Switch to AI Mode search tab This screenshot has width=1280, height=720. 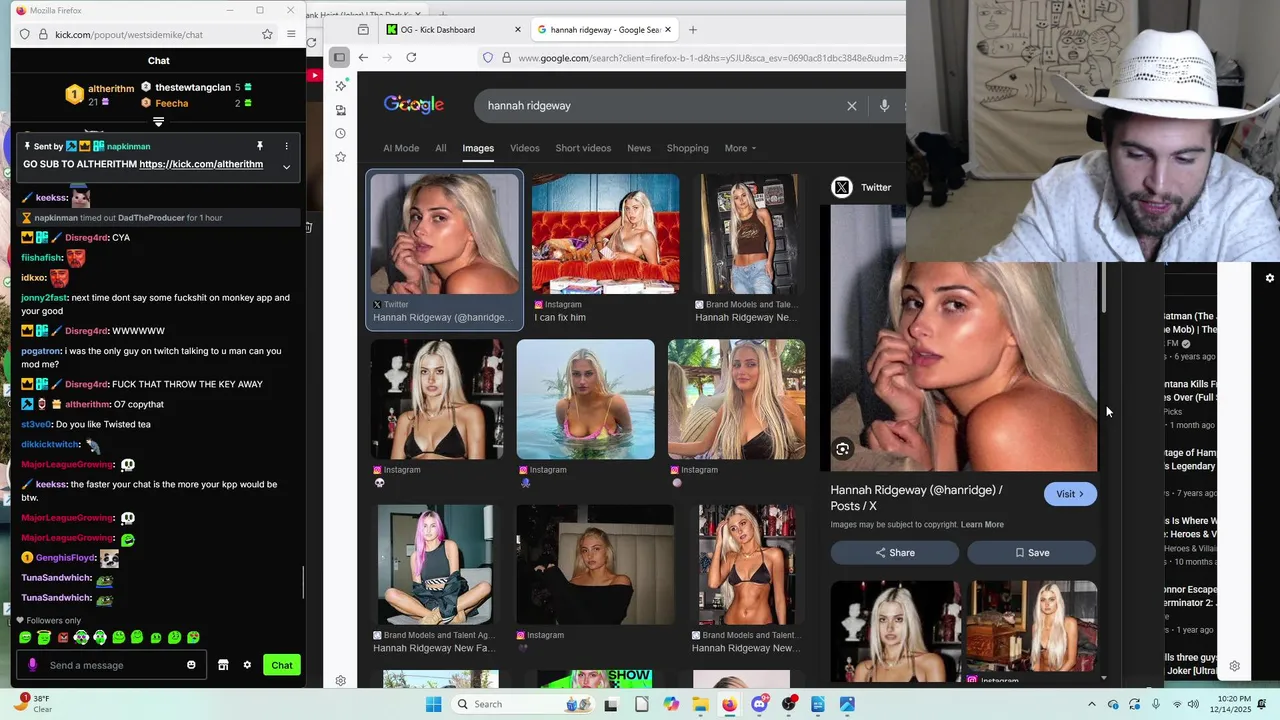[401, 148]
